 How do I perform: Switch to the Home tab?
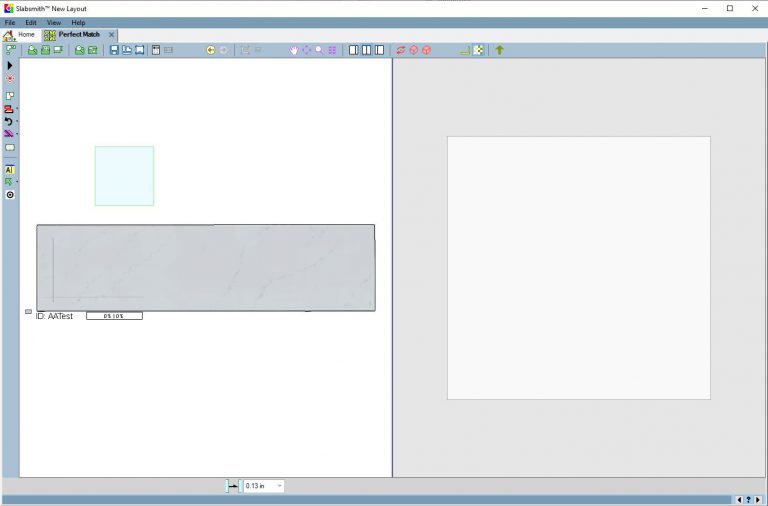click(x=26, y=35)
